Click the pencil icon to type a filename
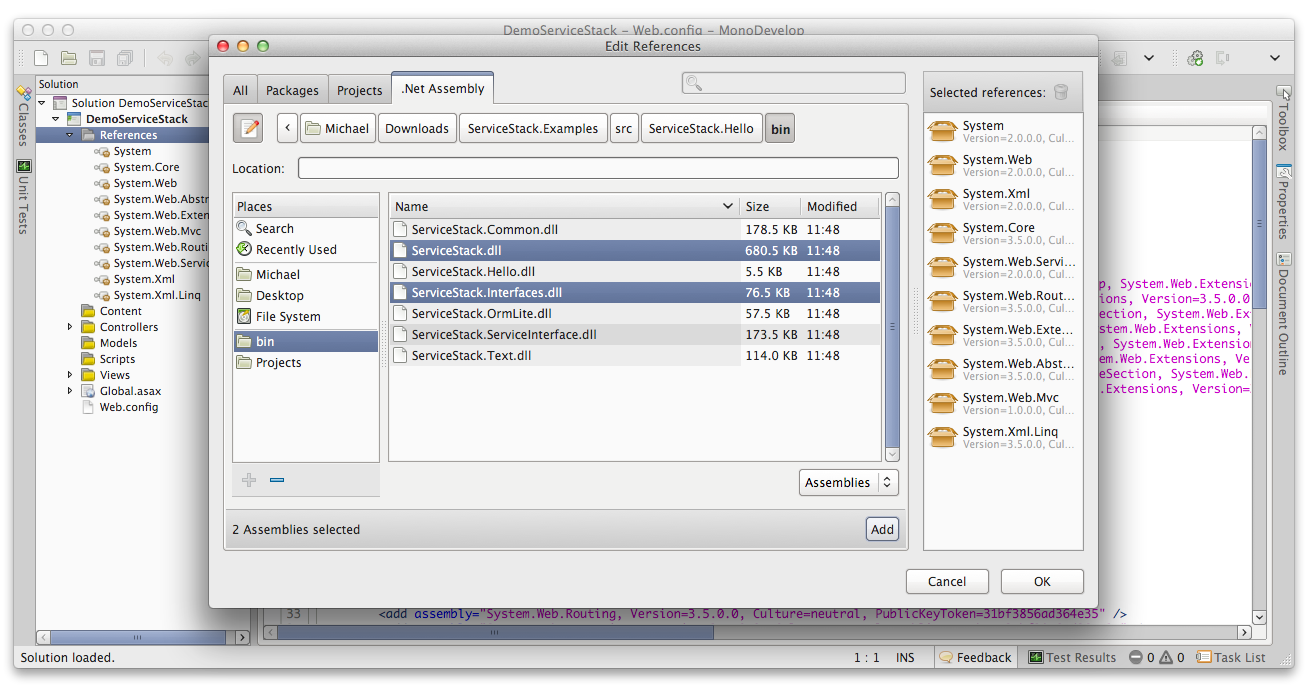The width and height of the screenshot is (1308, 688). tap(247, 127)
